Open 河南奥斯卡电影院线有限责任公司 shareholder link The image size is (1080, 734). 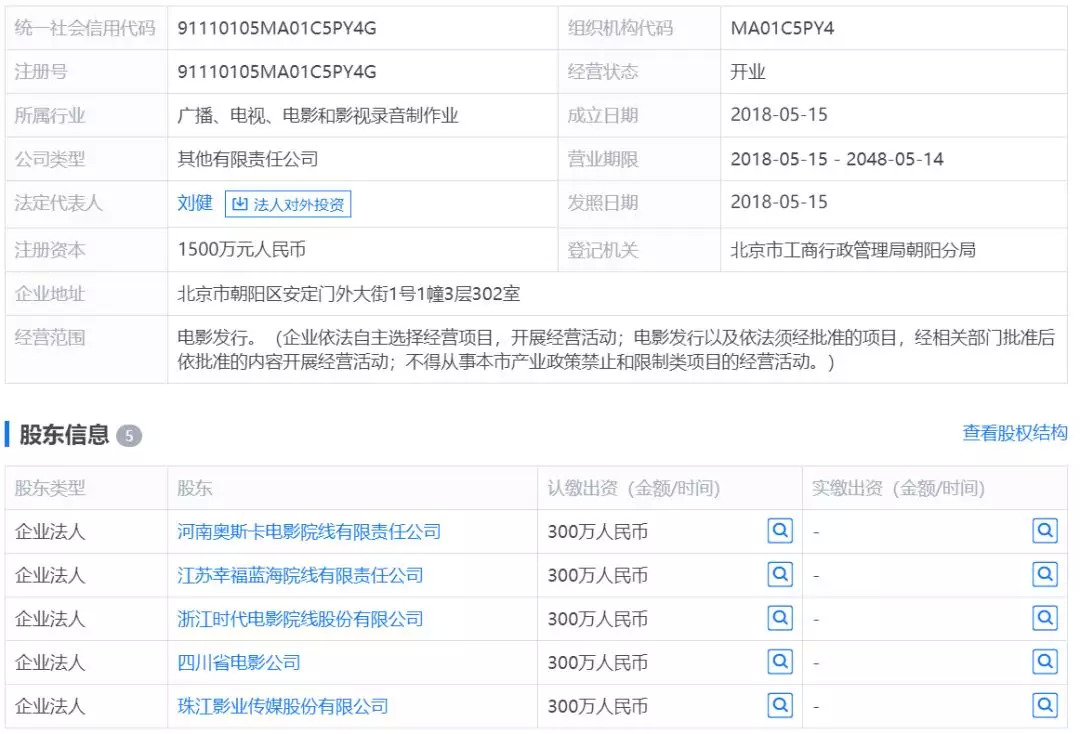[x=309, y=532]
